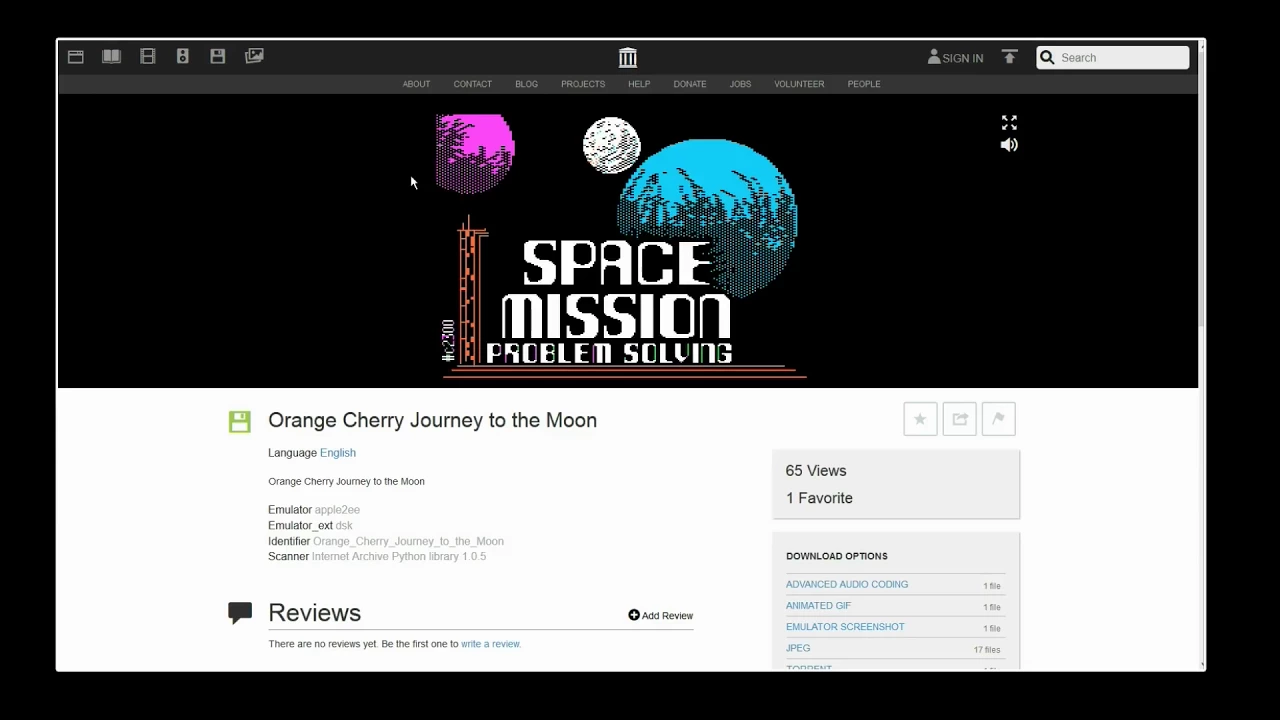The image size is (1280, 720).
Task: Open the Web archive icon
Action: pyautogui.click(x=76, y=57)
